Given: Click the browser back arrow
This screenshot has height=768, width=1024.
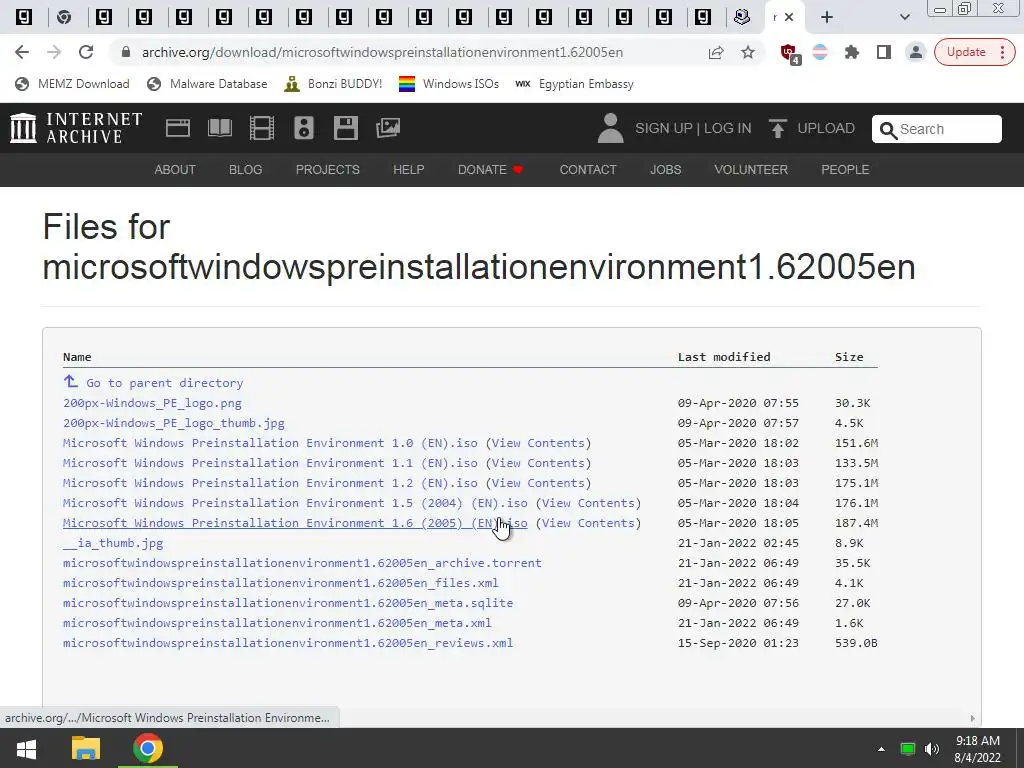Looking at the screenshot, I should (22, 52).
